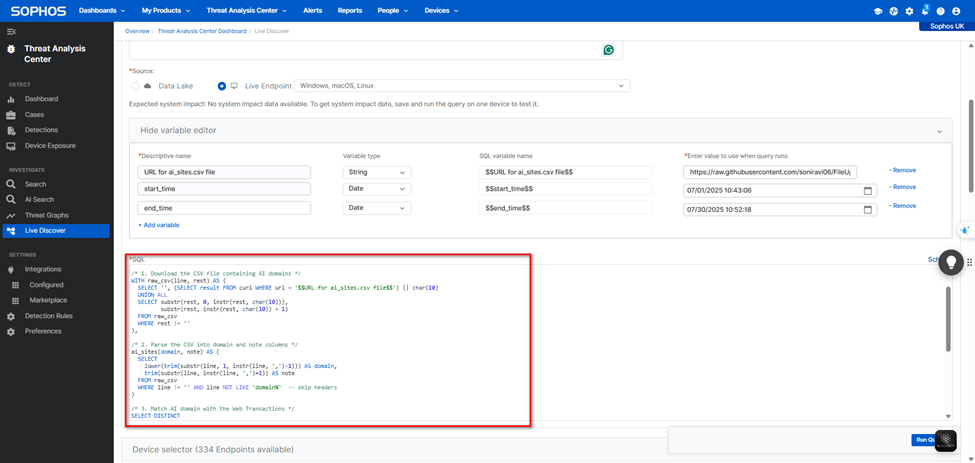Open Threat Graphs in sidebar
Viewport: 975px width, 463px height.
(x=46, y=215)
